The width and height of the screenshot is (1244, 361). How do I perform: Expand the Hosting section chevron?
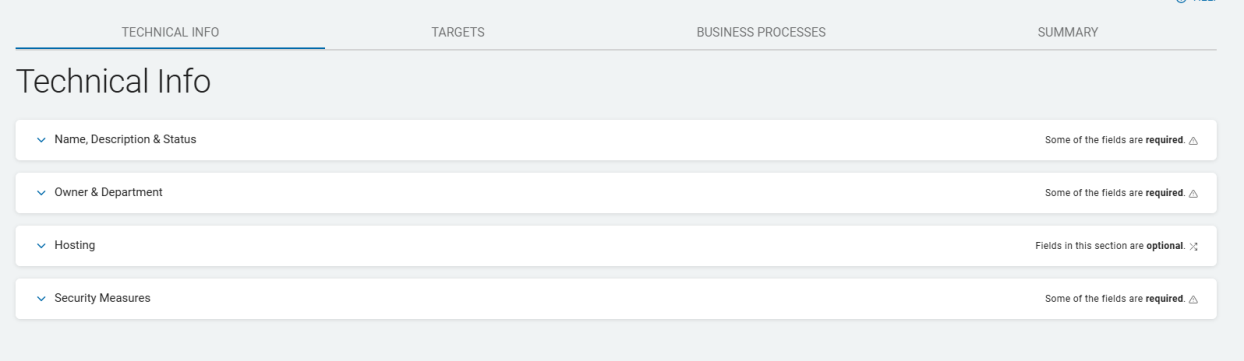pyautogui.click(x=41, y=246)
